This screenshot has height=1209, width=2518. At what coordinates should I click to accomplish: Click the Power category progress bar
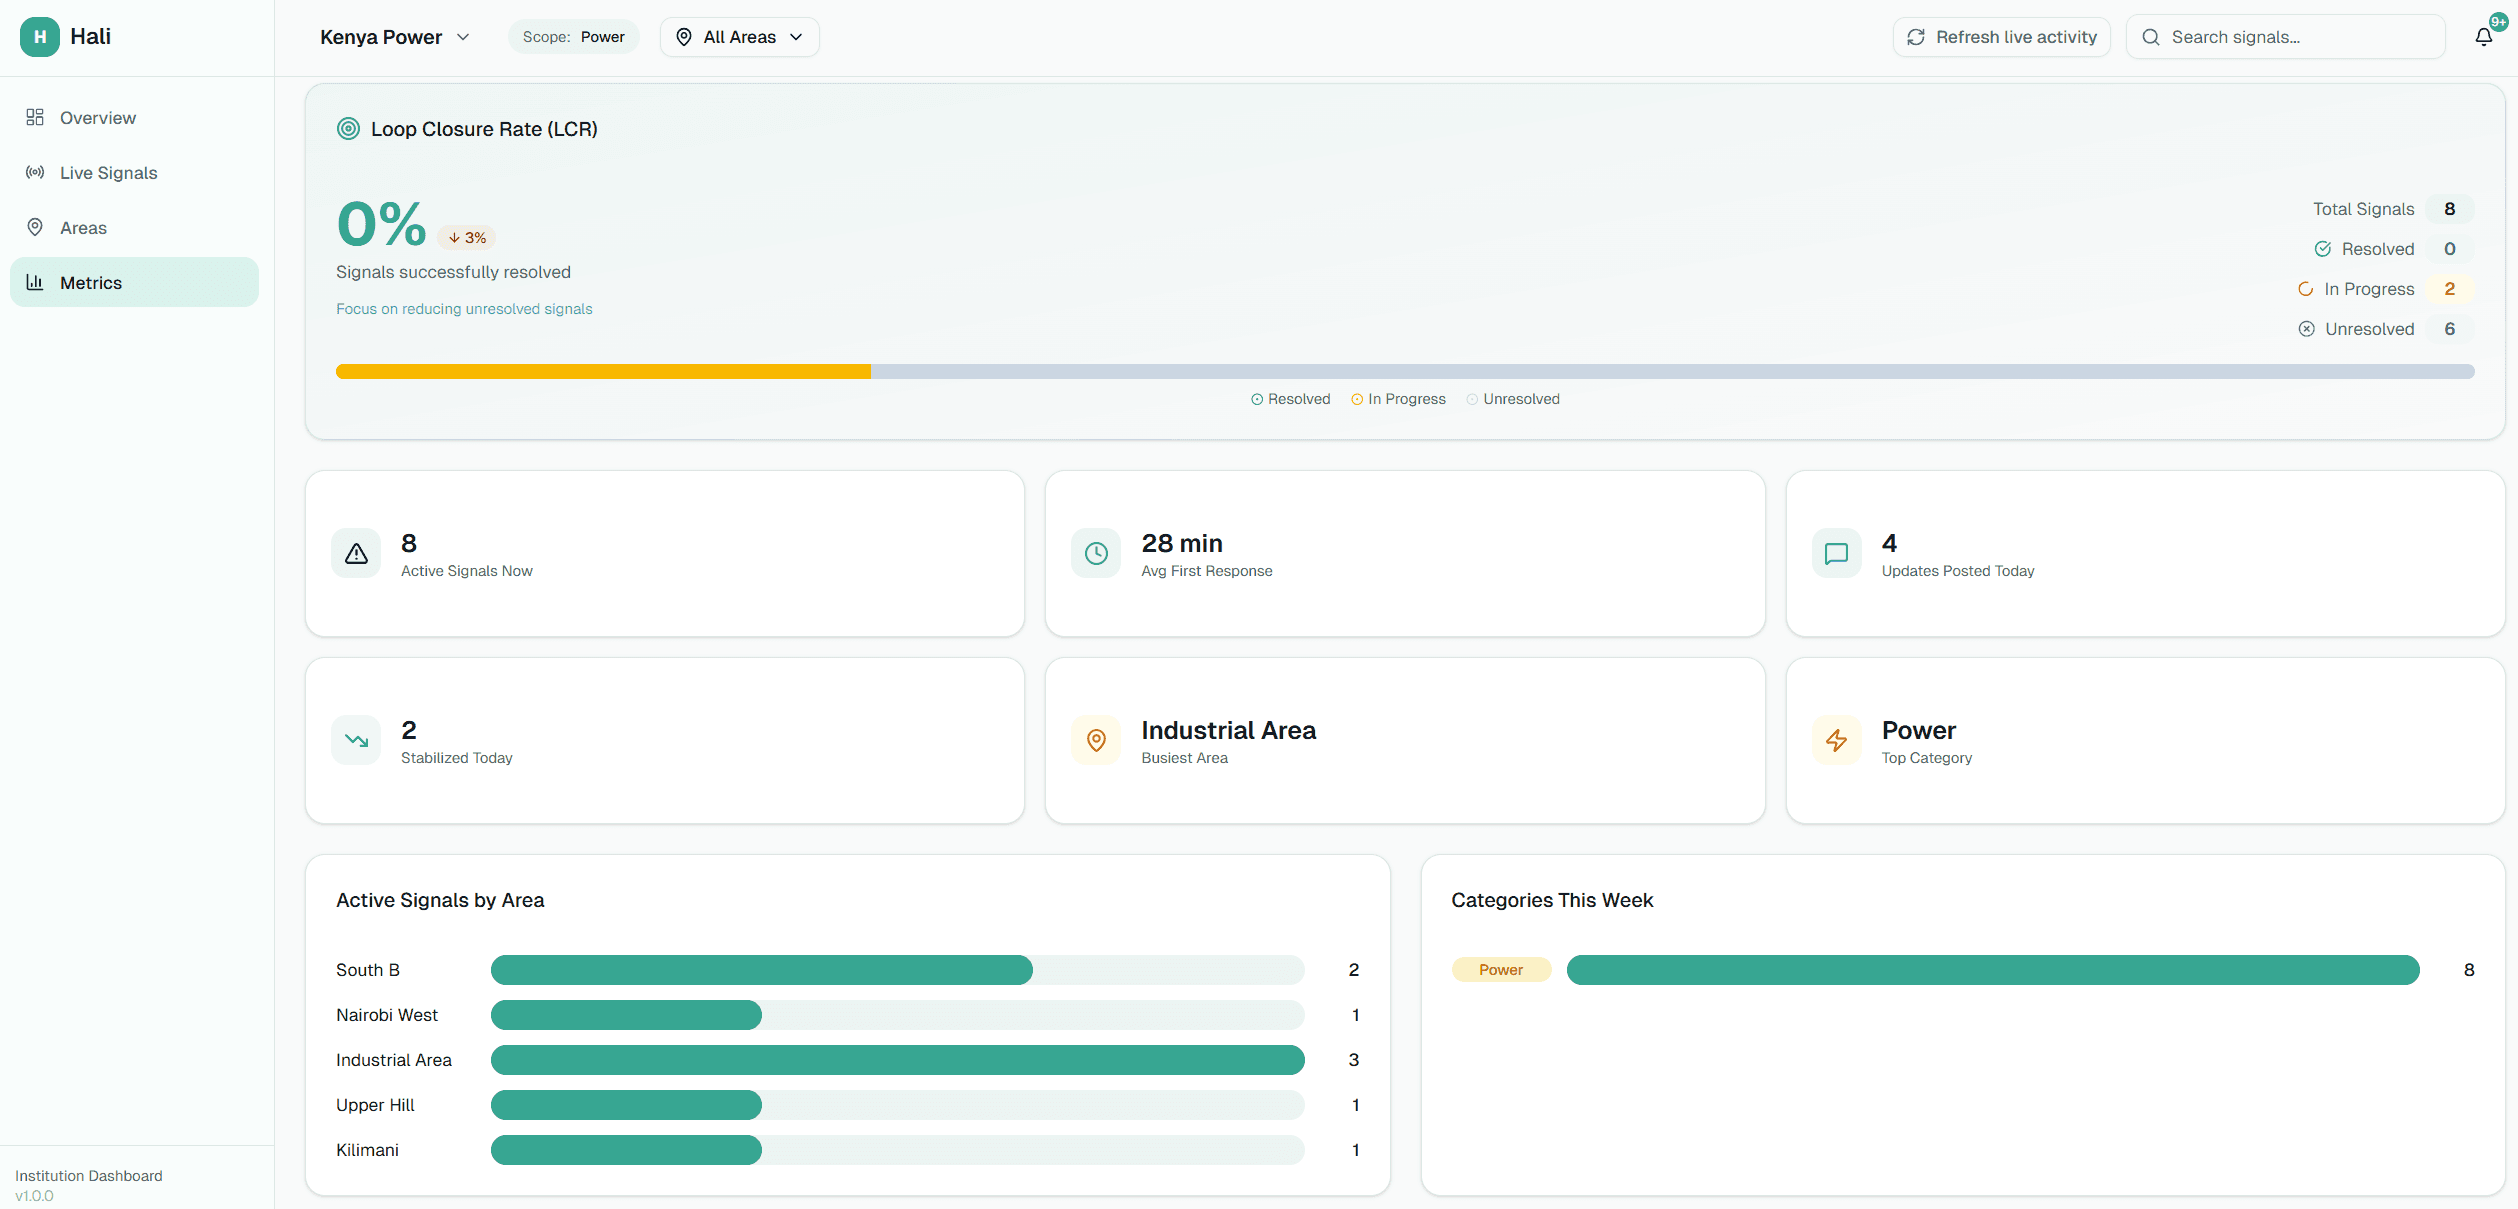1993,970
